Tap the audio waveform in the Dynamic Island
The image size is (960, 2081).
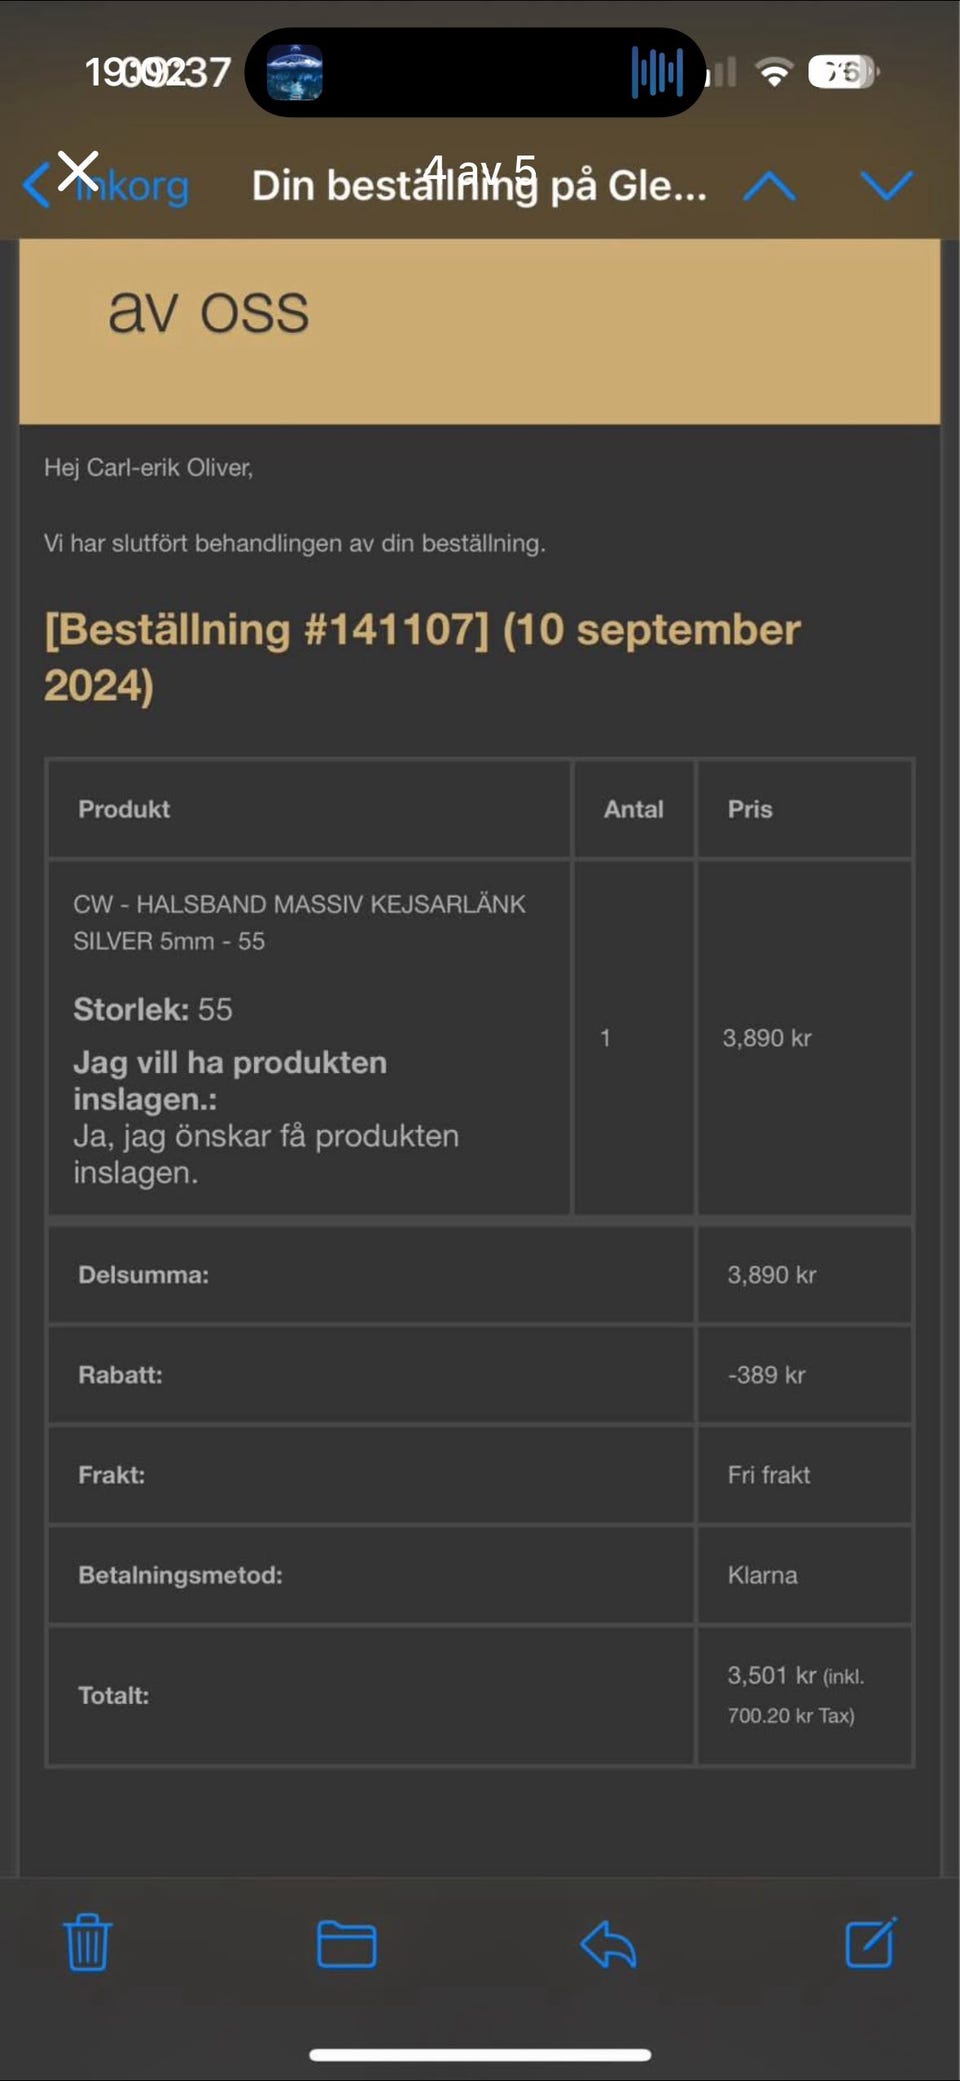(655, 70)
